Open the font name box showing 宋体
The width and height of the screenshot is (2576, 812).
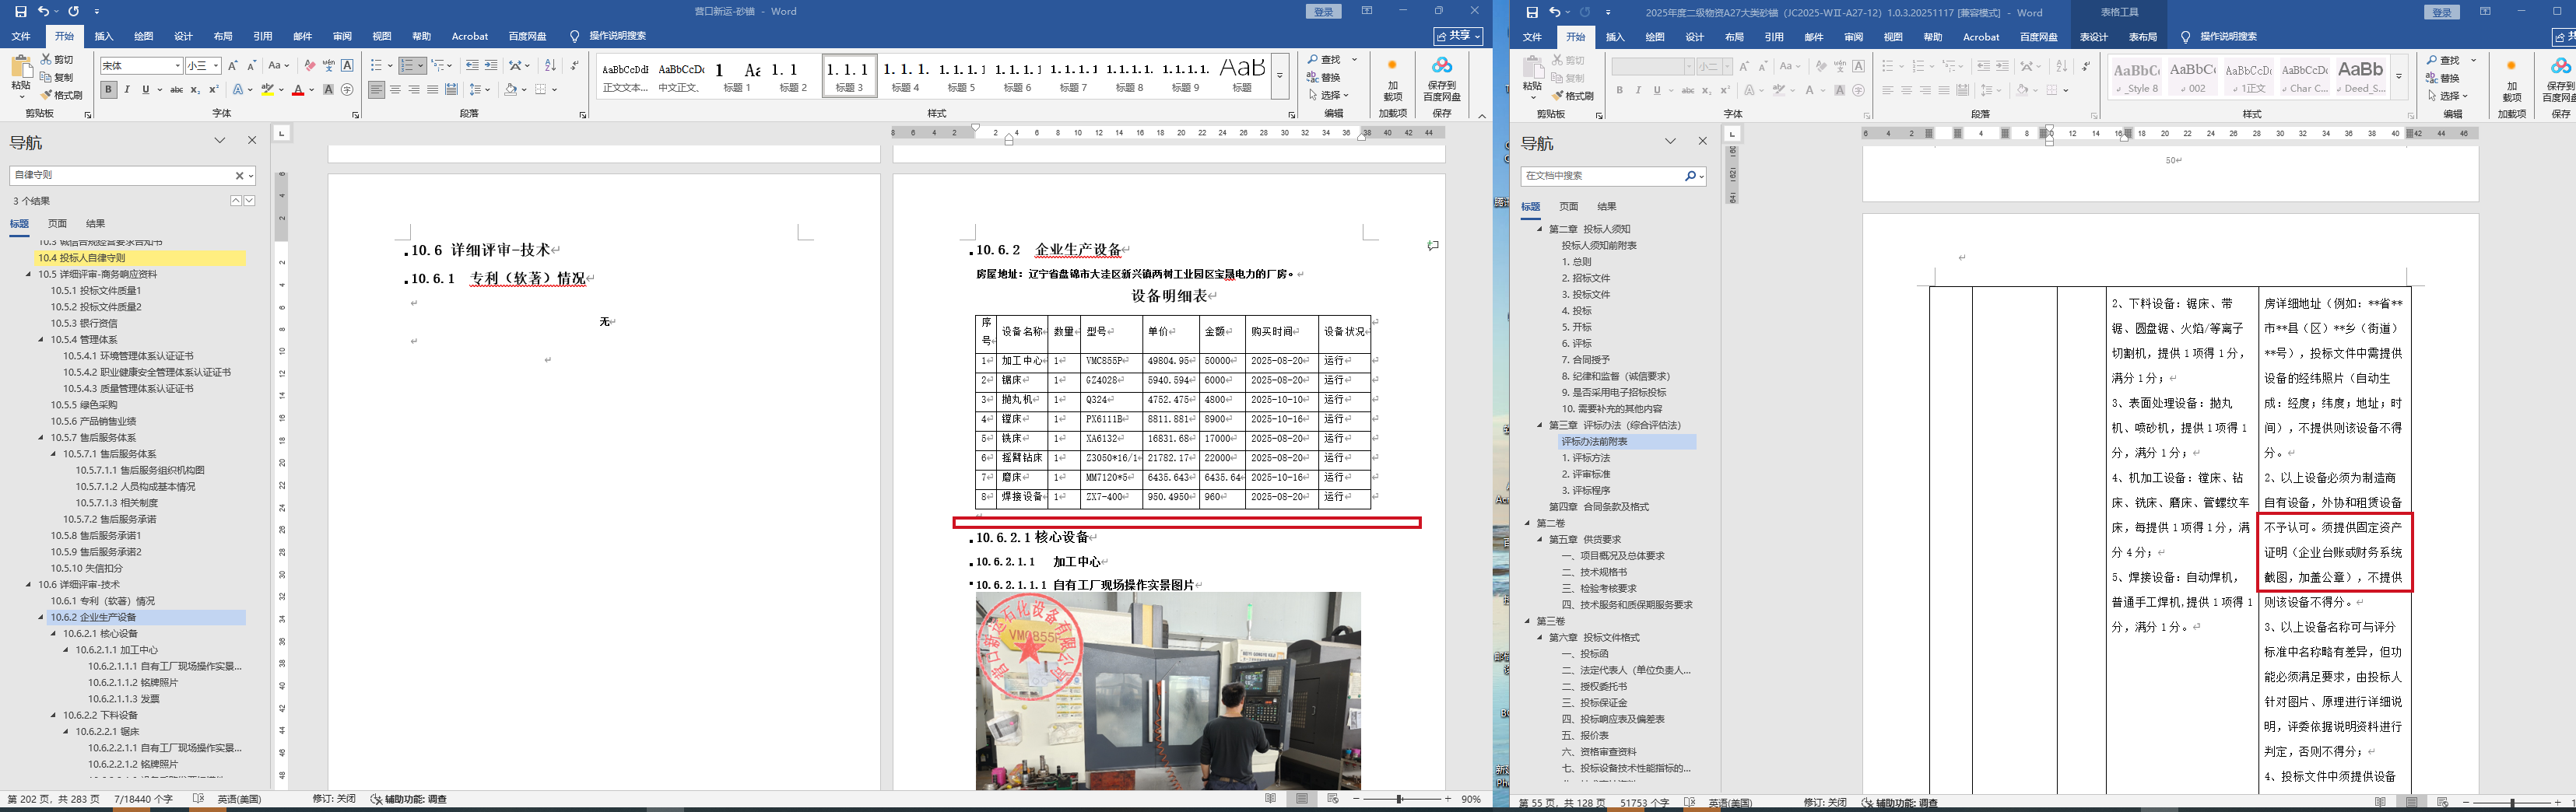pyautogui.click(x=141, y=66)
